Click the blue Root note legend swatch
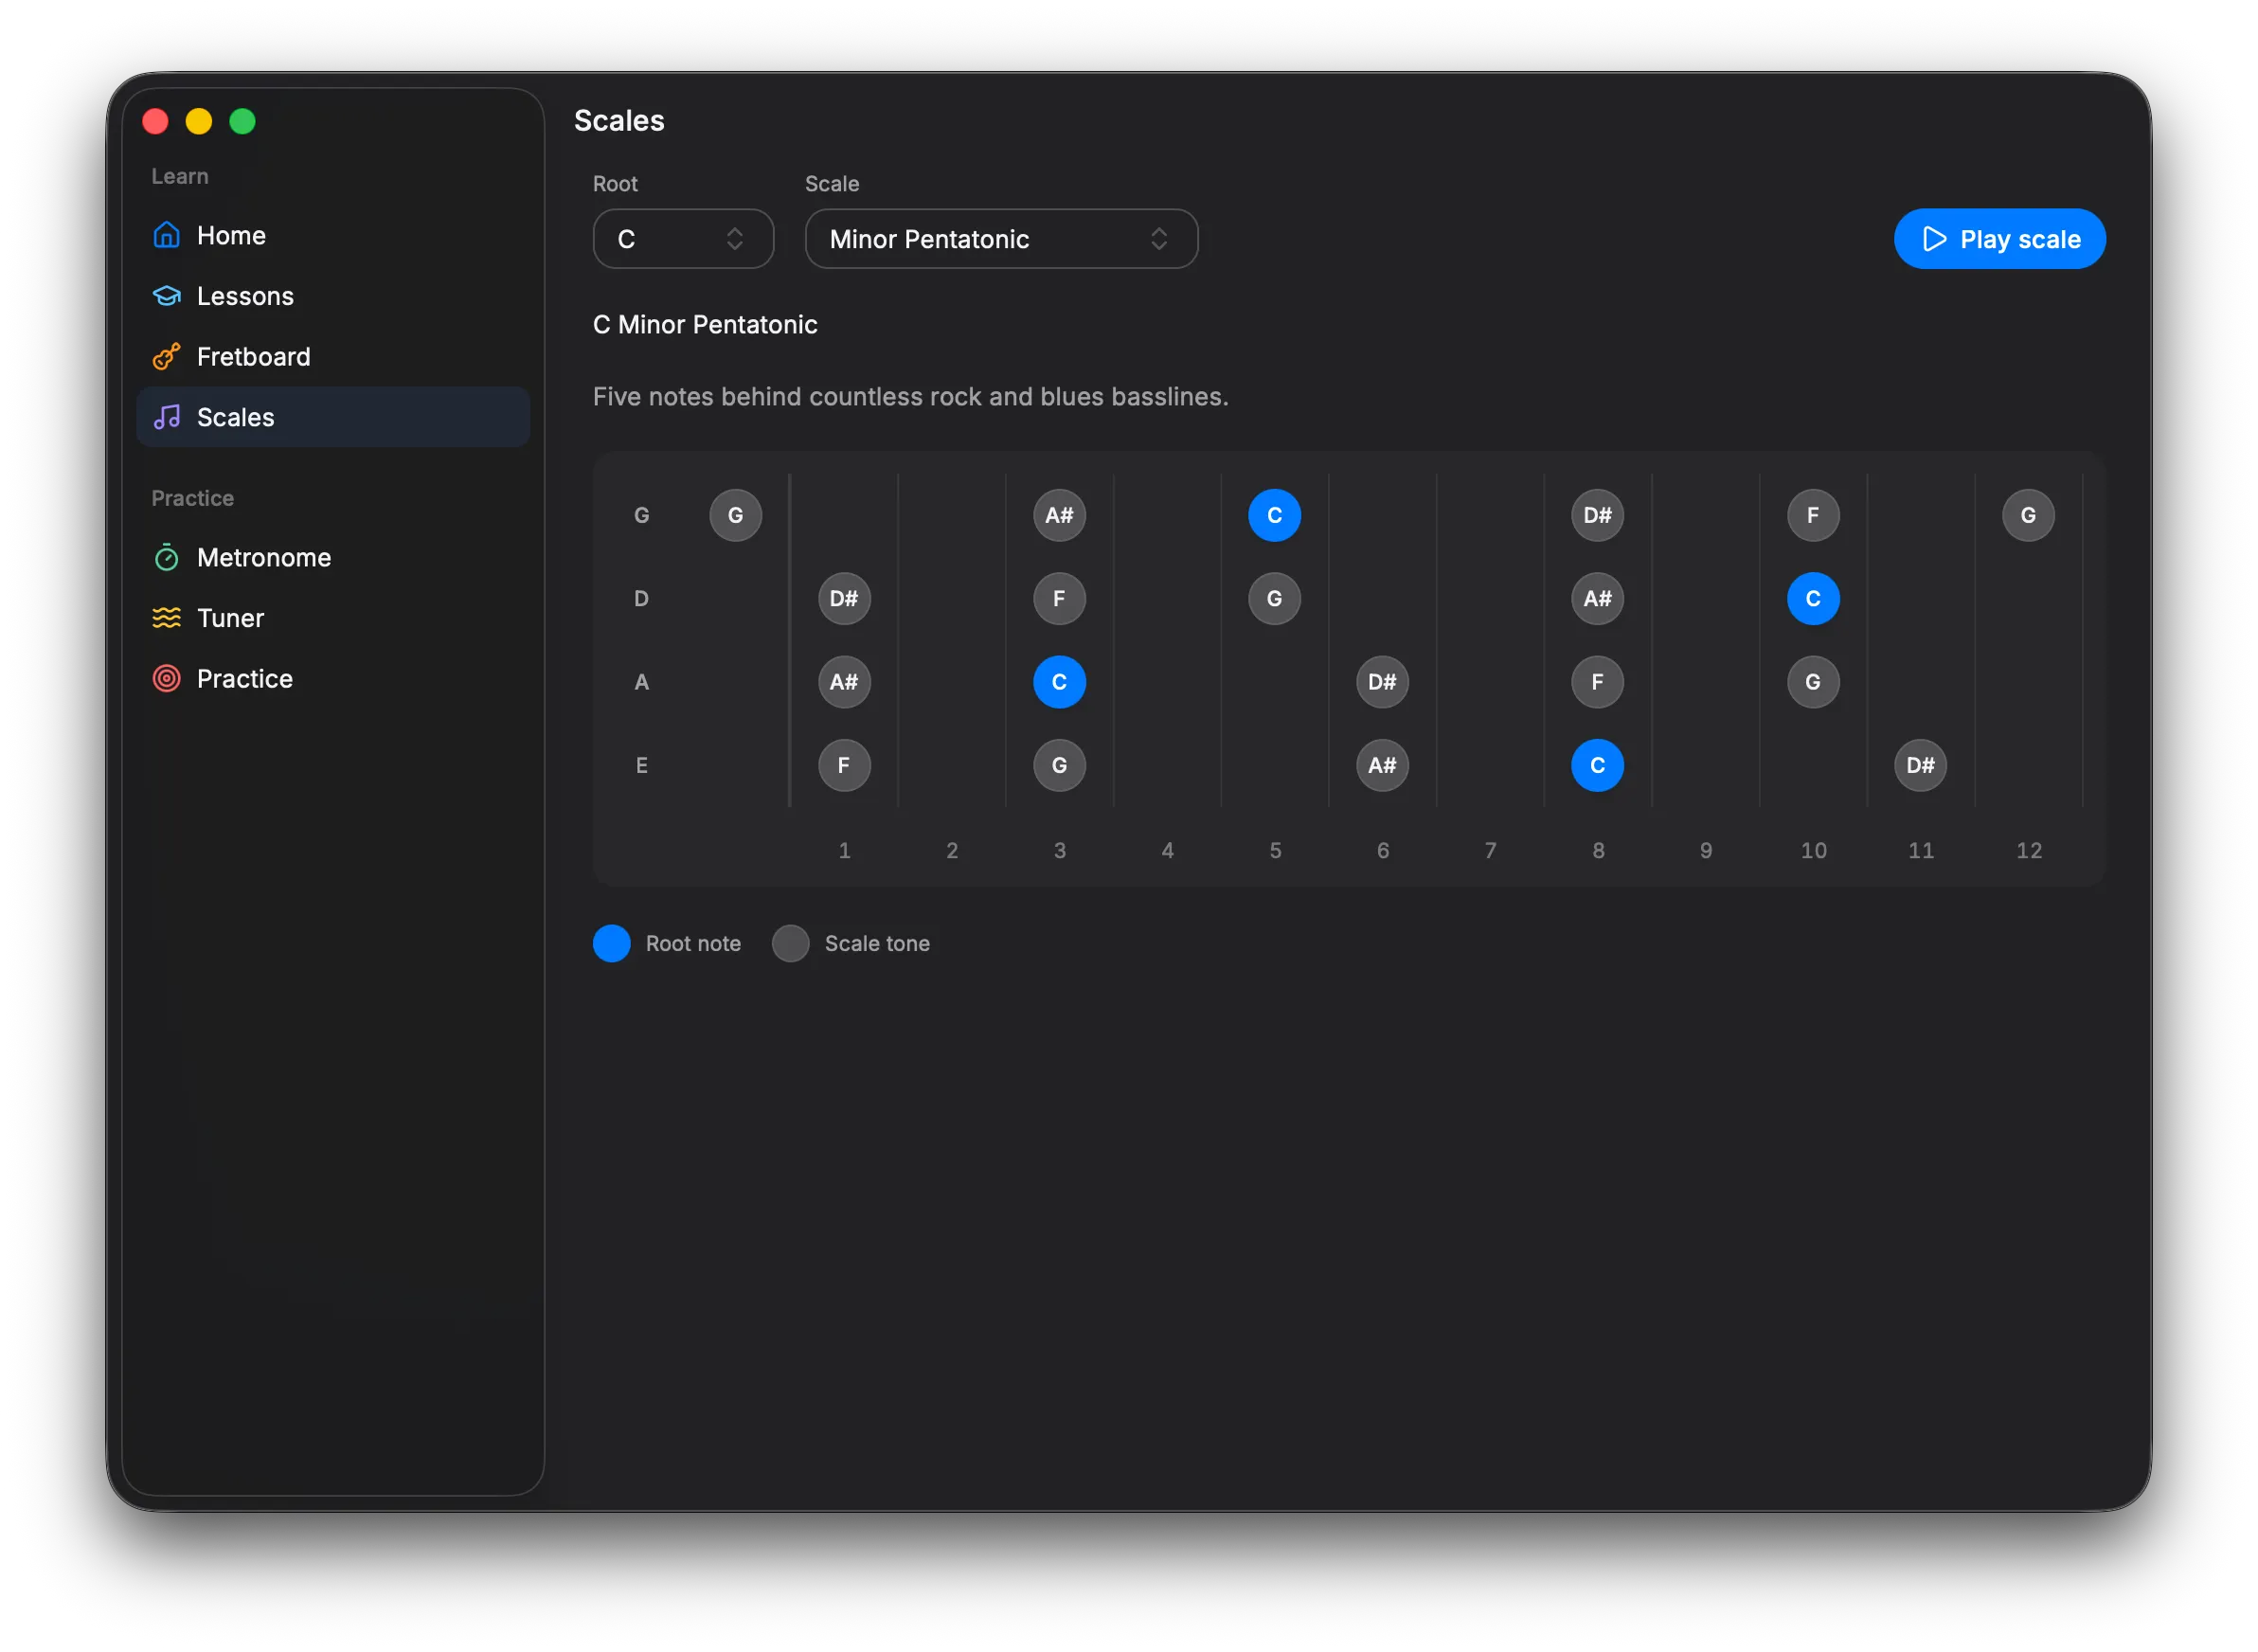Viewport: 2258px width, 1652px height. tap(612, 943)
